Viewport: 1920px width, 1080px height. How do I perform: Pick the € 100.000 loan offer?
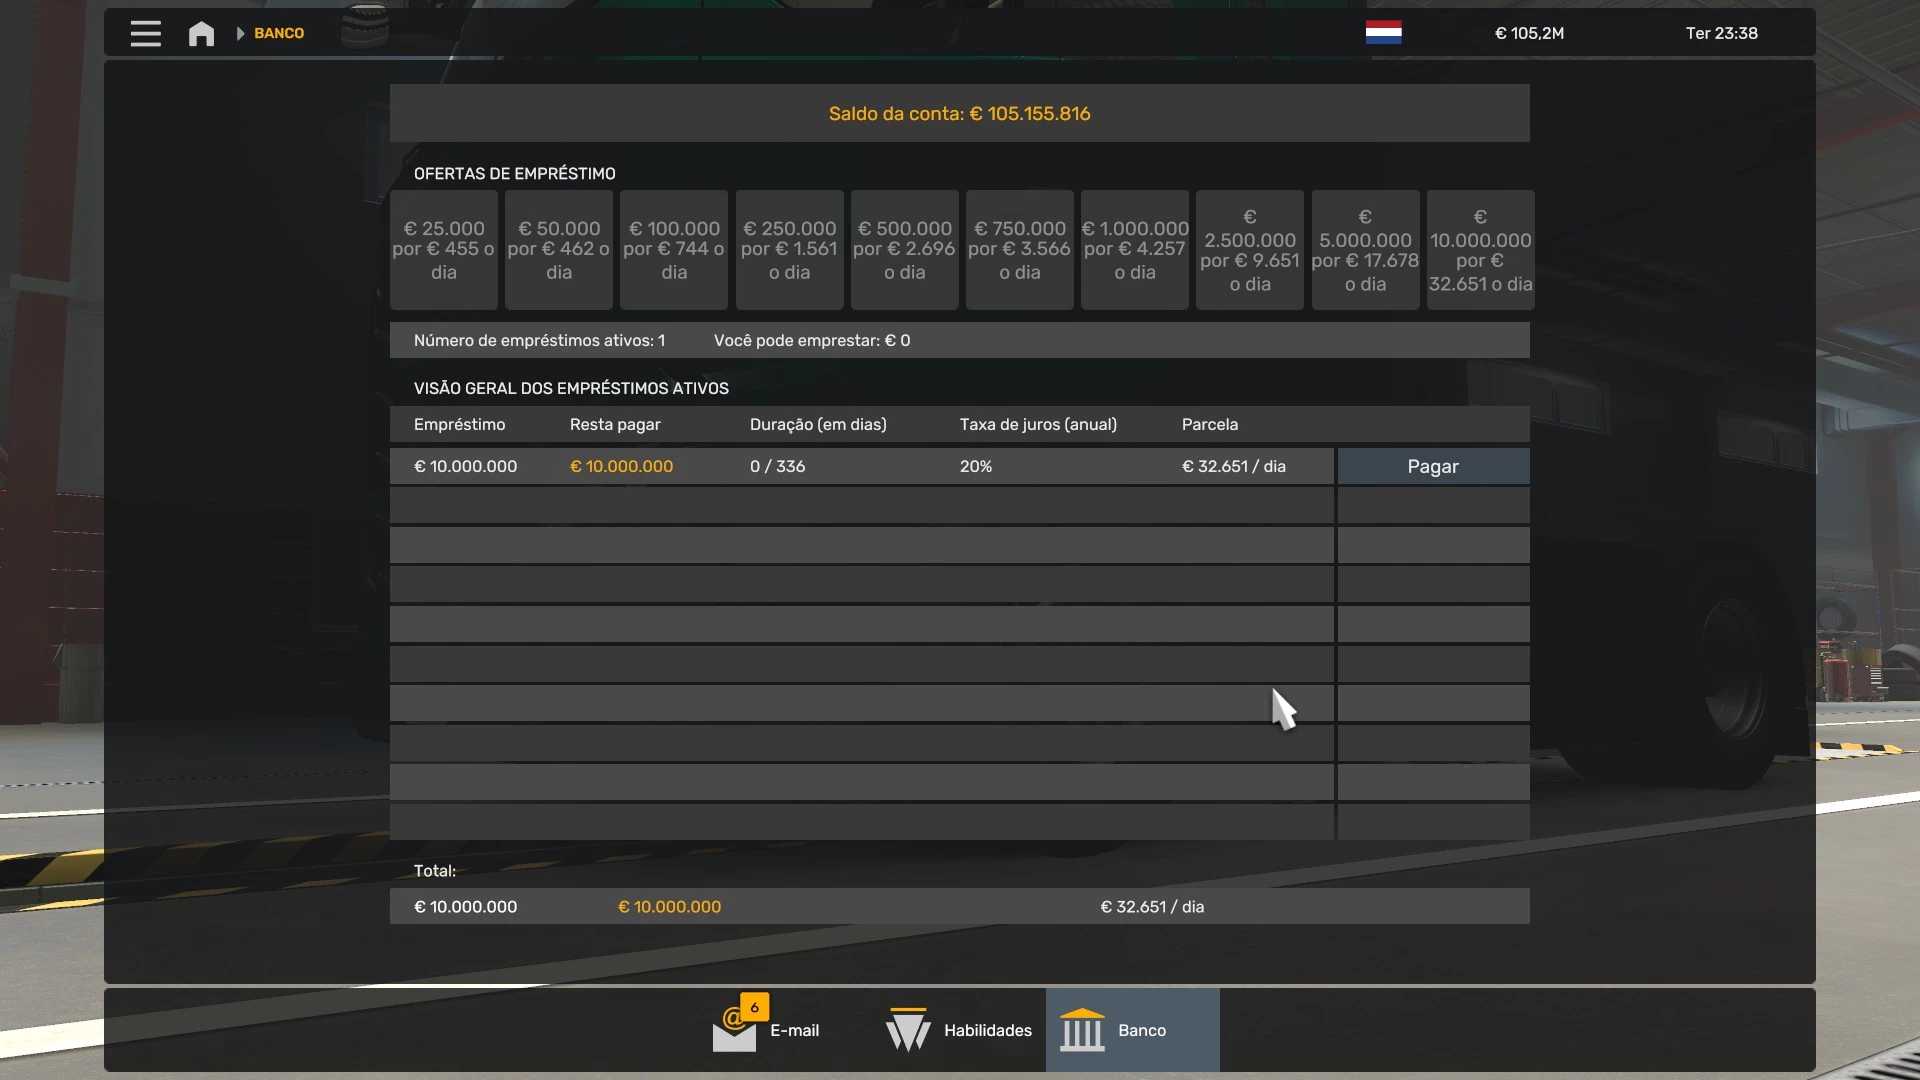click(674, 250)
